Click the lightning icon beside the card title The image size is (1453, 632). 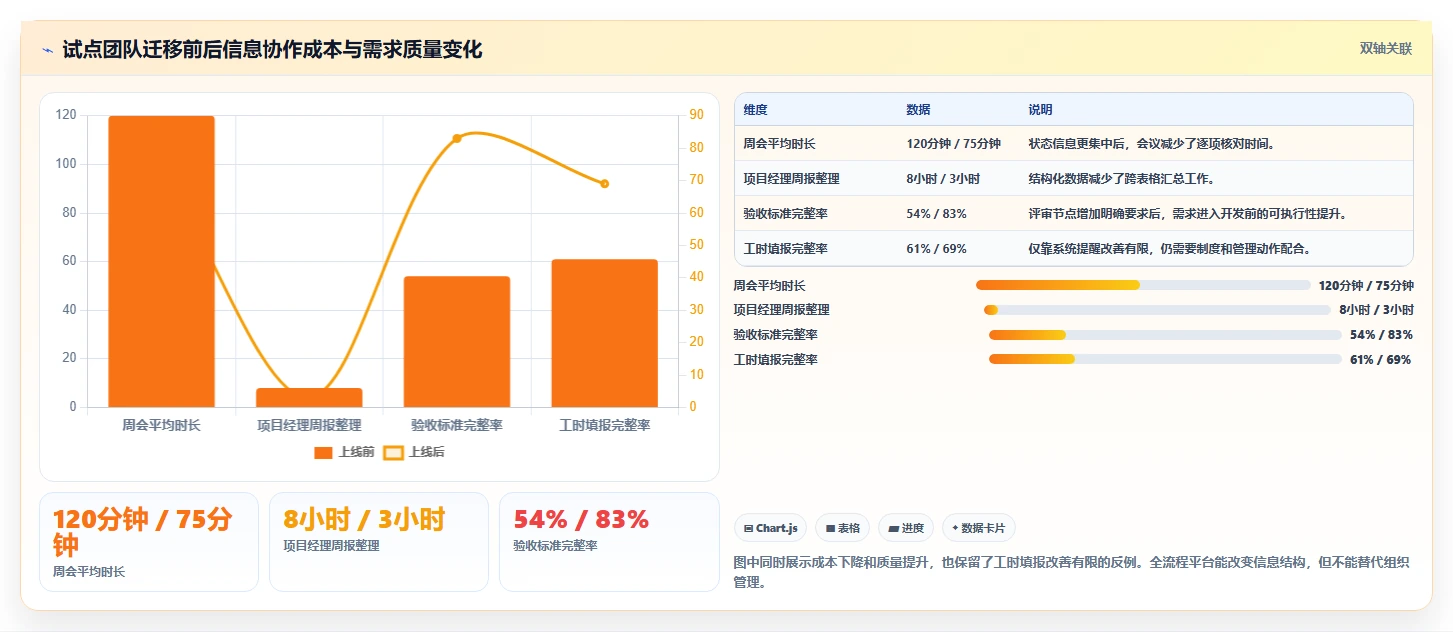(x=47, y=50)
